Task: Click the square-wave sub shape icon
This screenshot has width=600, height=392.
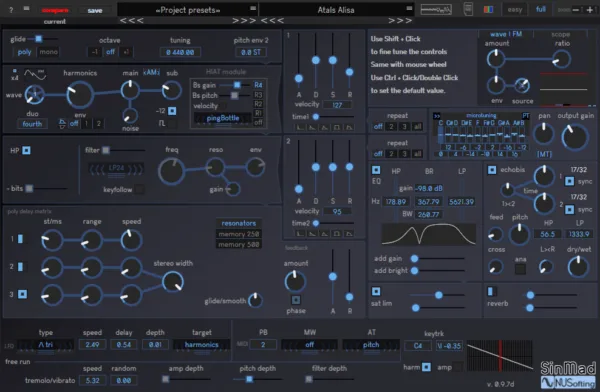Action: pos(162,123)
